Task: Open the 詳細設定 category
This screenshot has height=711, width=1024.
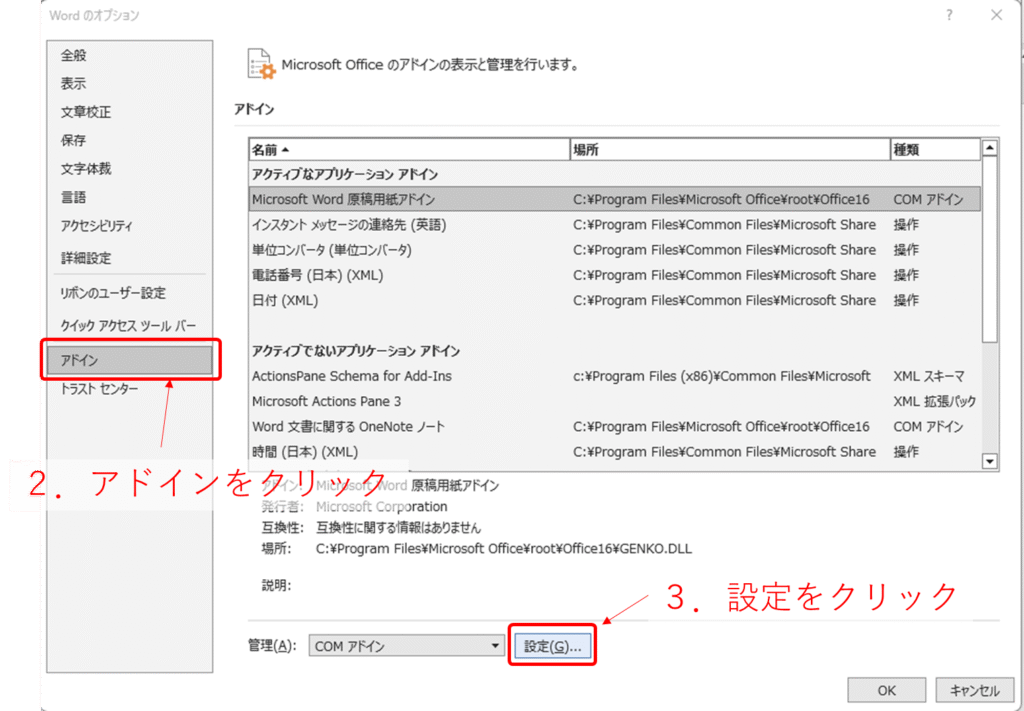Action: click(86, 258)
